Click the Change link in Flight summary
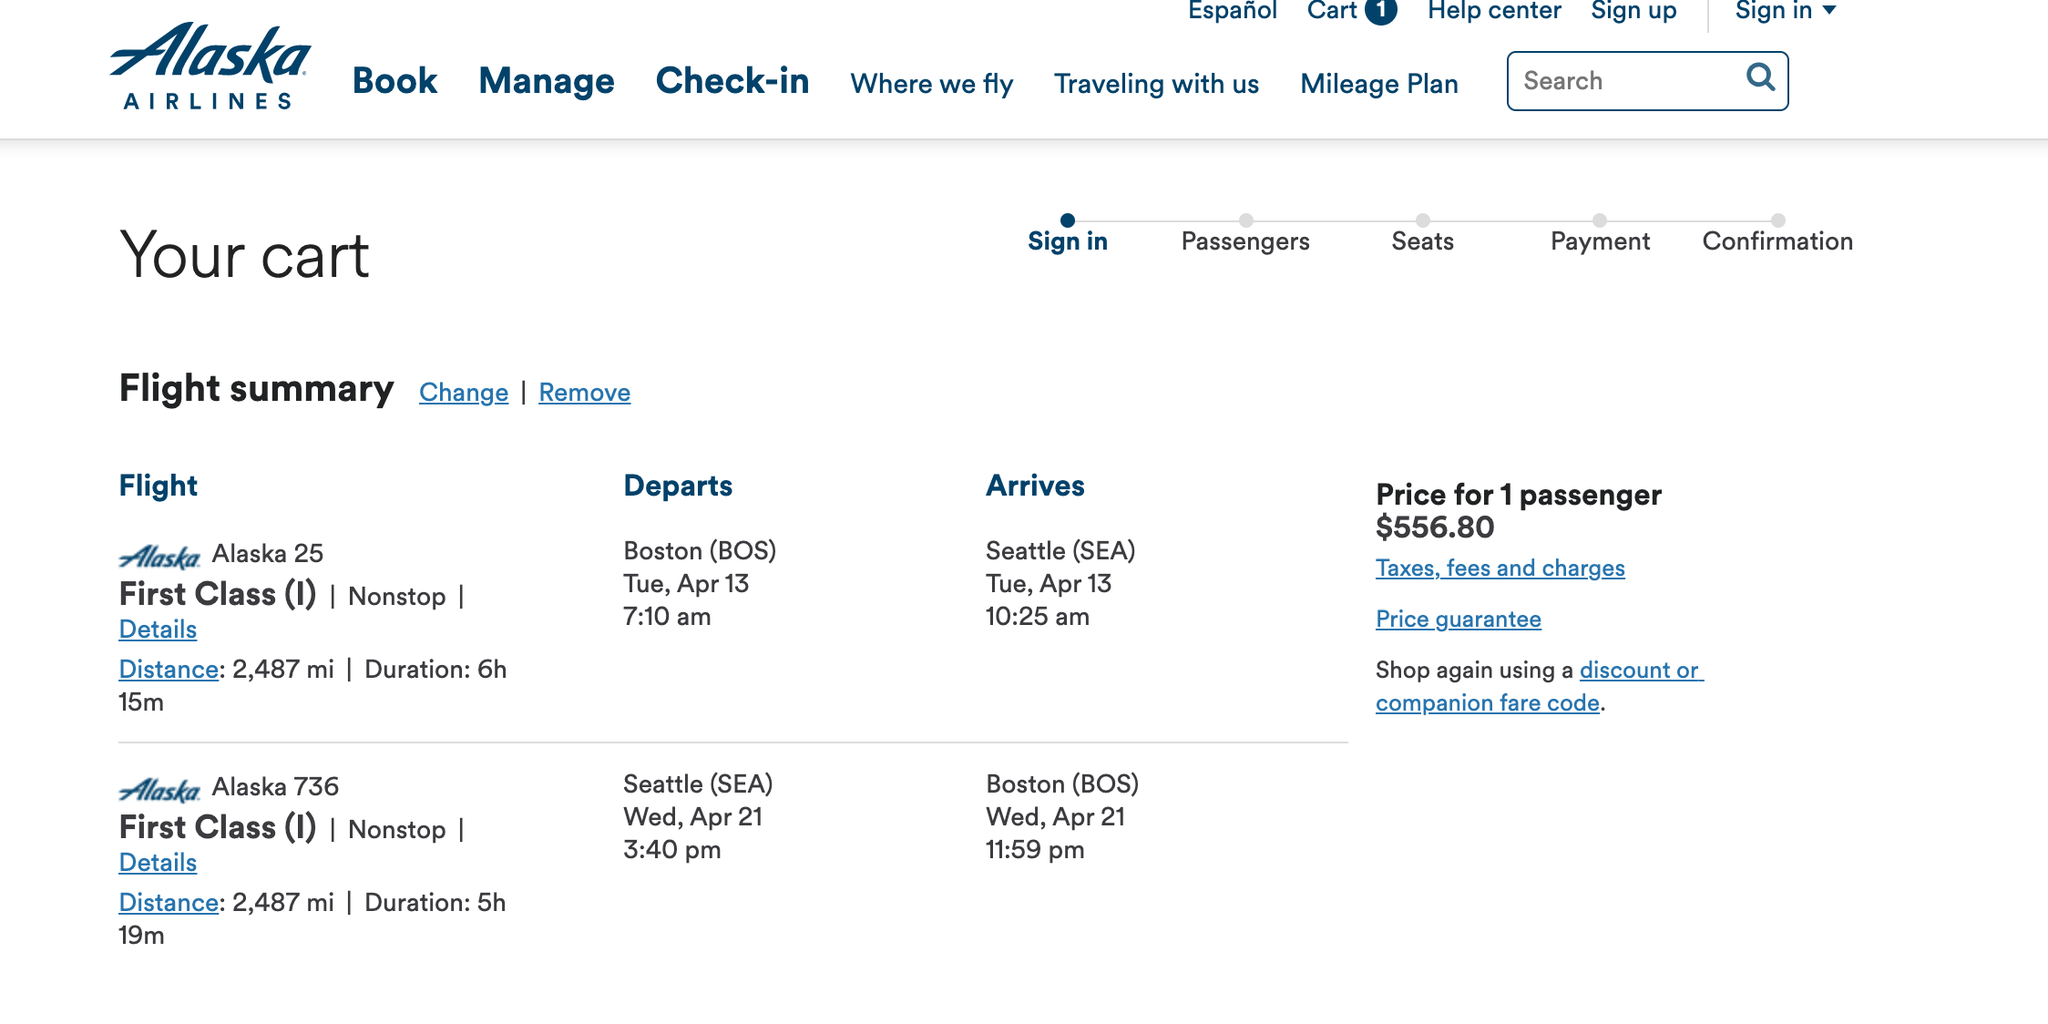The image size is (2048, 1024). (x=463, y=392)
